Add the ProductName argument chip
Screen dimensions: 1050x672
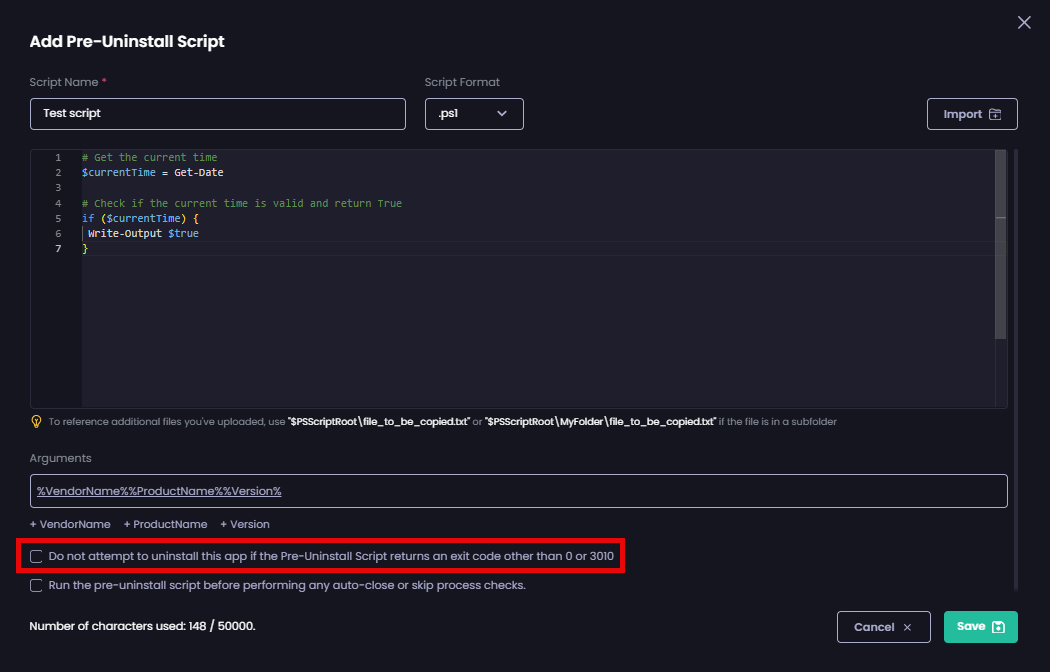[165, 524]
